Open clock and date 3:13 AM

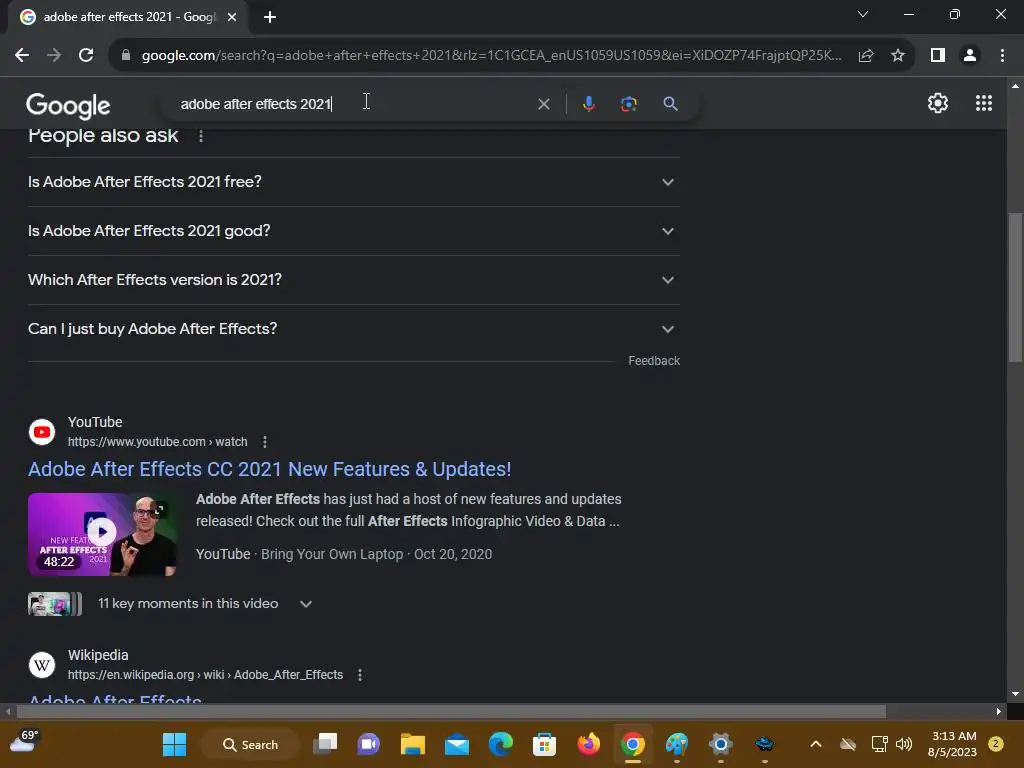pyautogui.click(x=952, y=744)
